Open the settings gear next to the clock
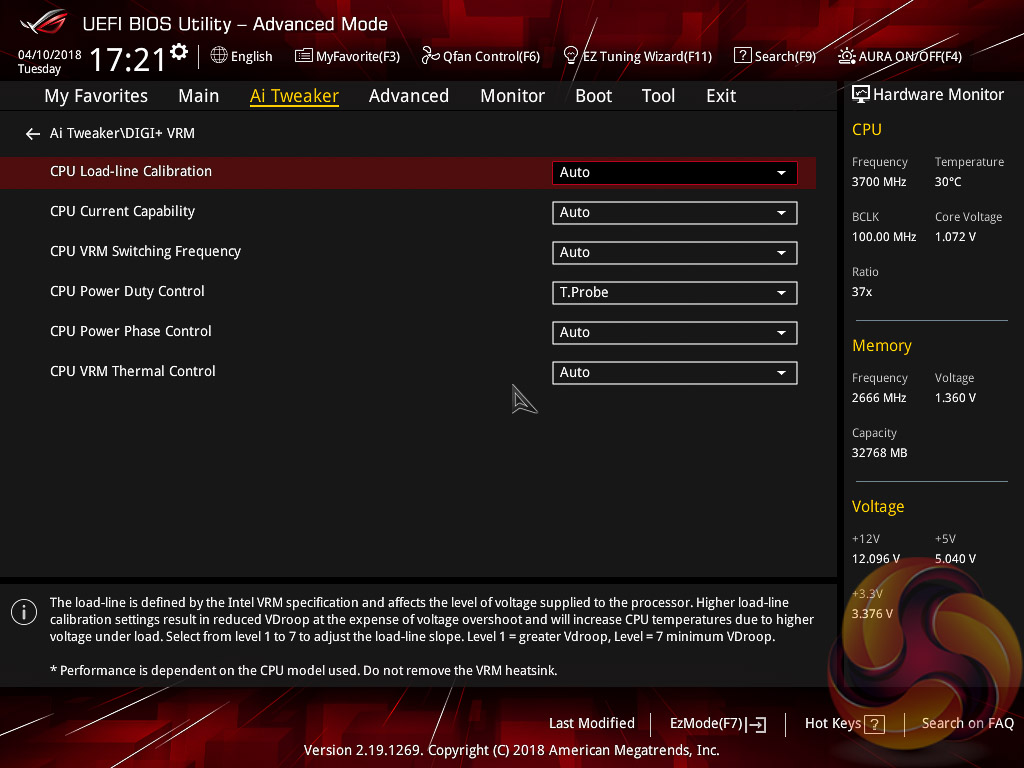This screenshot has width=1024, height=768. pos(179,52)
